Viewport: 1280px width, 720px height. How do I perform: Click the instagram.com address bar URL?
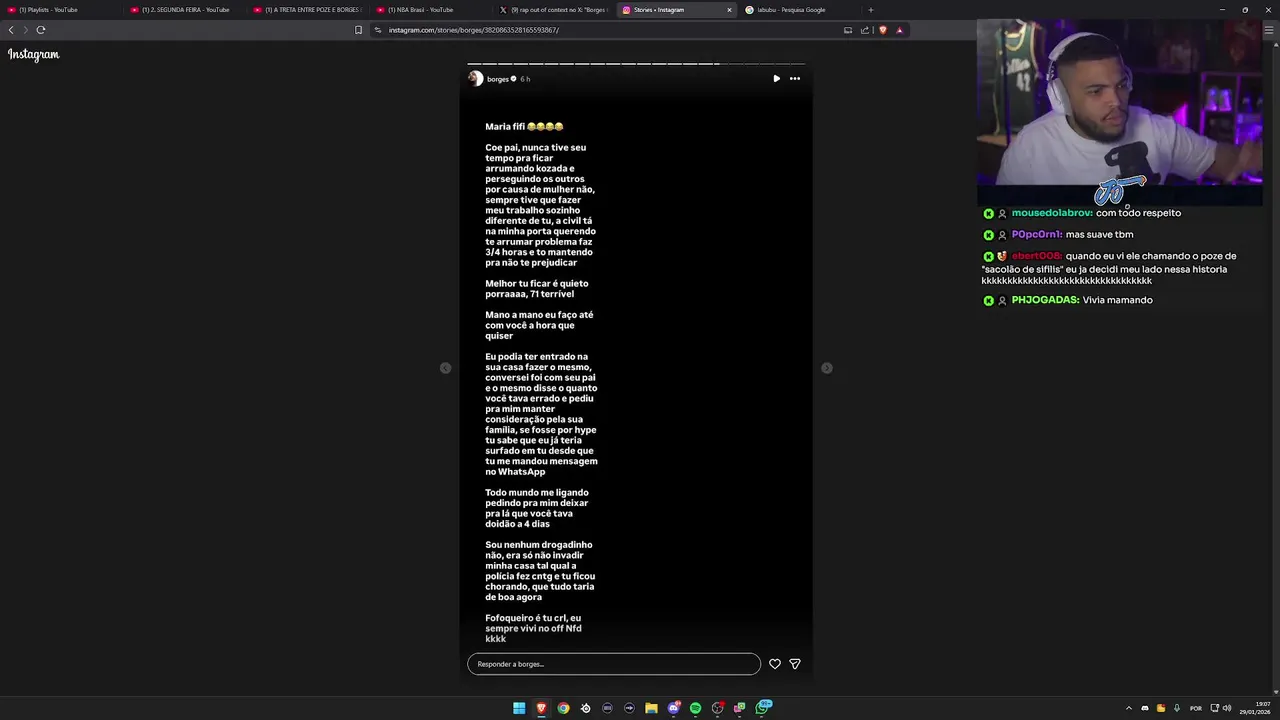474,30
